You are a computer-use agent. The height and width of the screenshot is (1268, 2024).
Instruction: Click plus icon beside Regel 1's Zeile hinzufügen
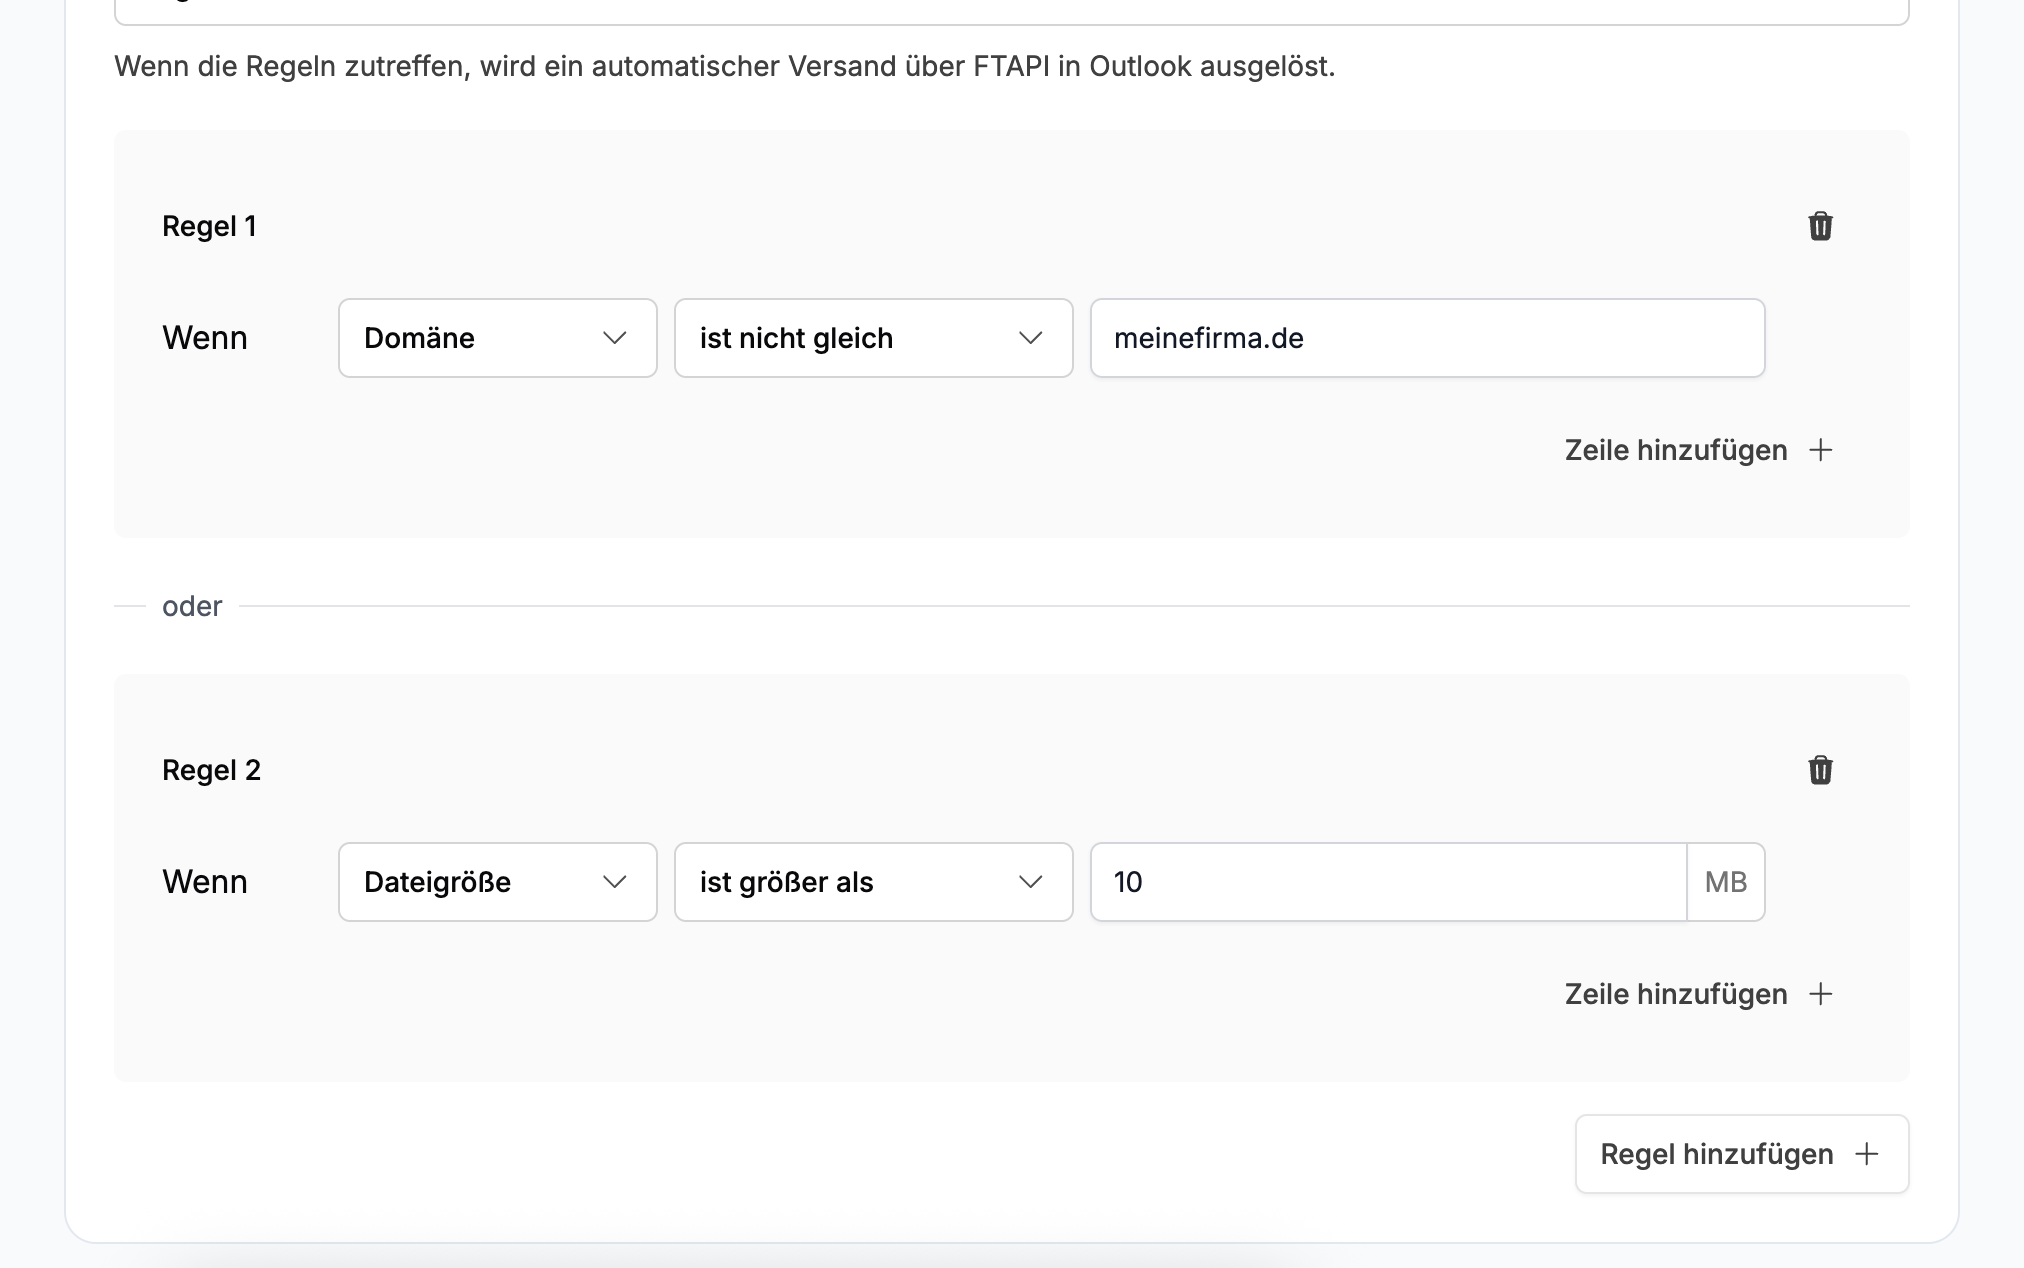tap(1821, 450)
